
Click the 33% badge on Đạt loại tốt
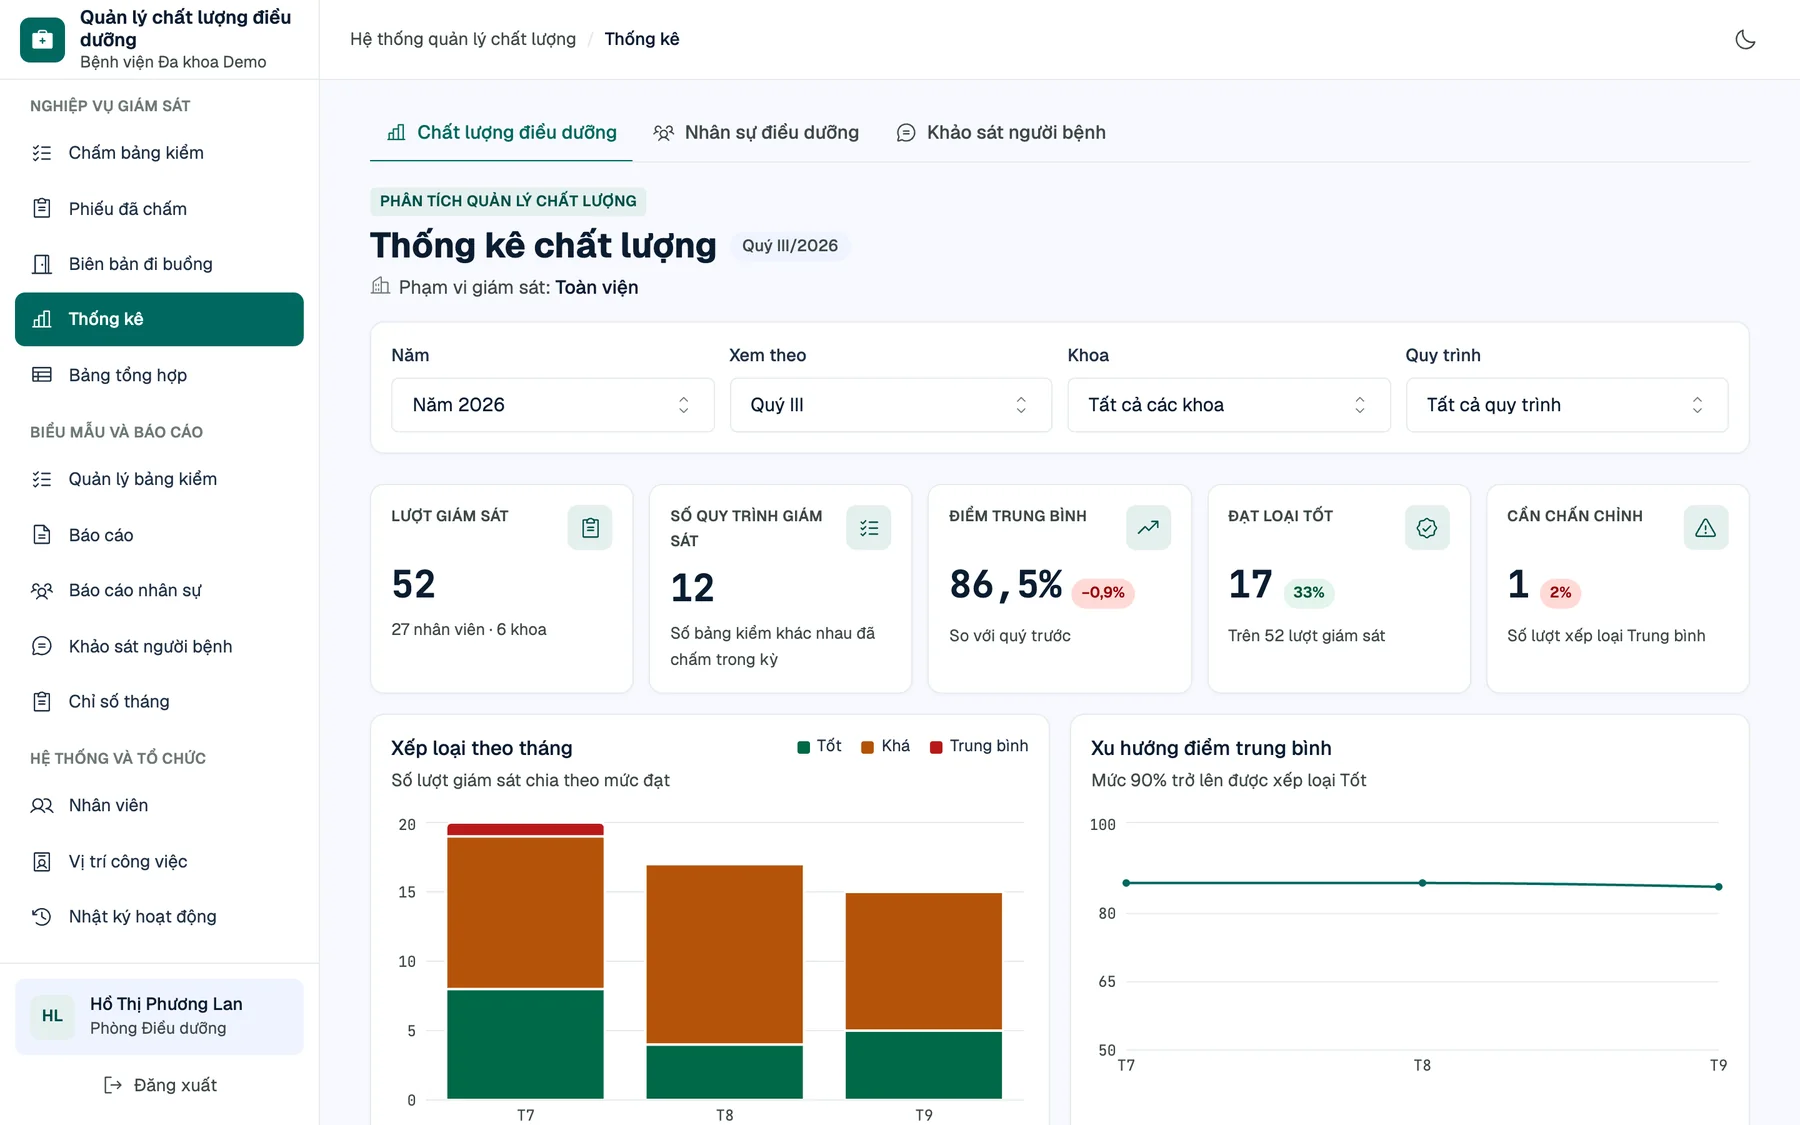tap(1308, 592)
